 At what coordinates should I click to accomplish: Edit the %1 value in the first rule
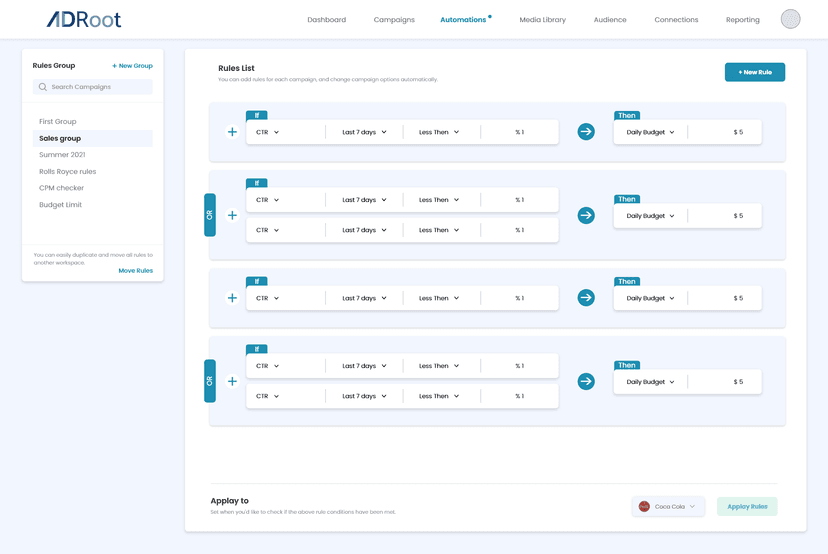point(520,132)
